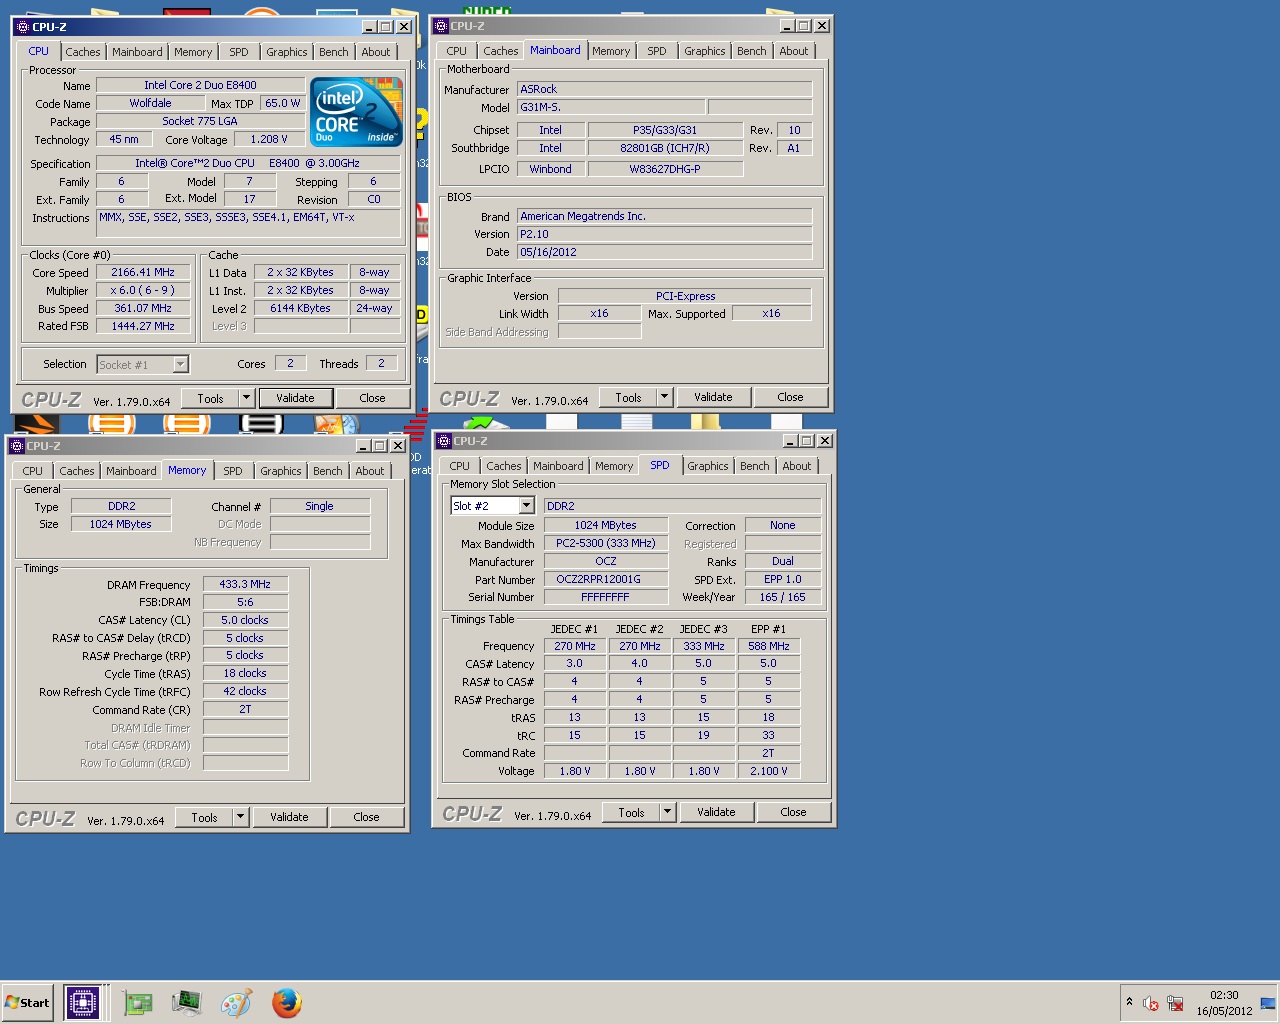The width and height of the screenshot is (1280, 1024).
Task: Launch Firefox from the taskbar
Action: coord(287,1003)
